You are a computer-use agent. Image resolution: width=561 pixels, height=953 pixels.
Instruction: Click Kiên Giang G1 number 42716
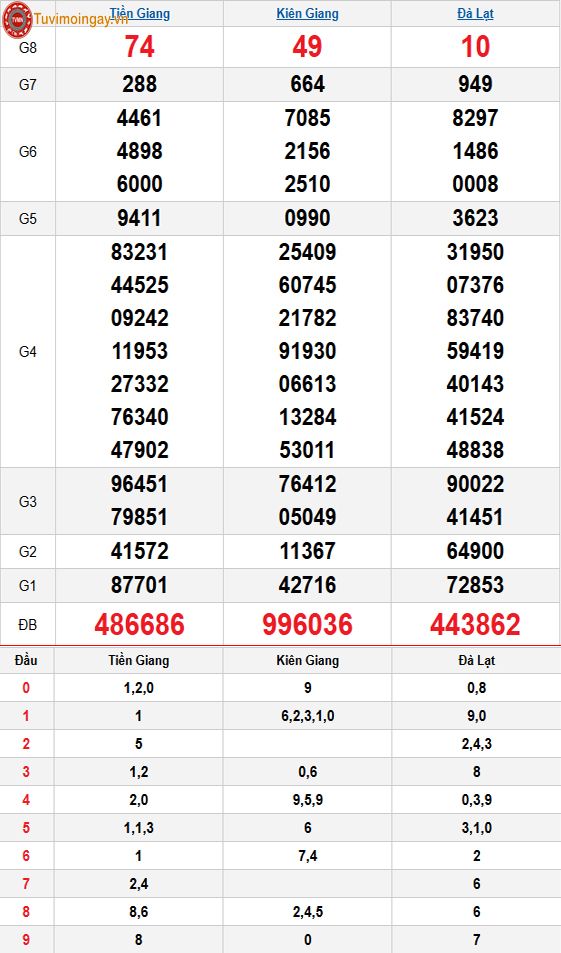coord(308,585)
